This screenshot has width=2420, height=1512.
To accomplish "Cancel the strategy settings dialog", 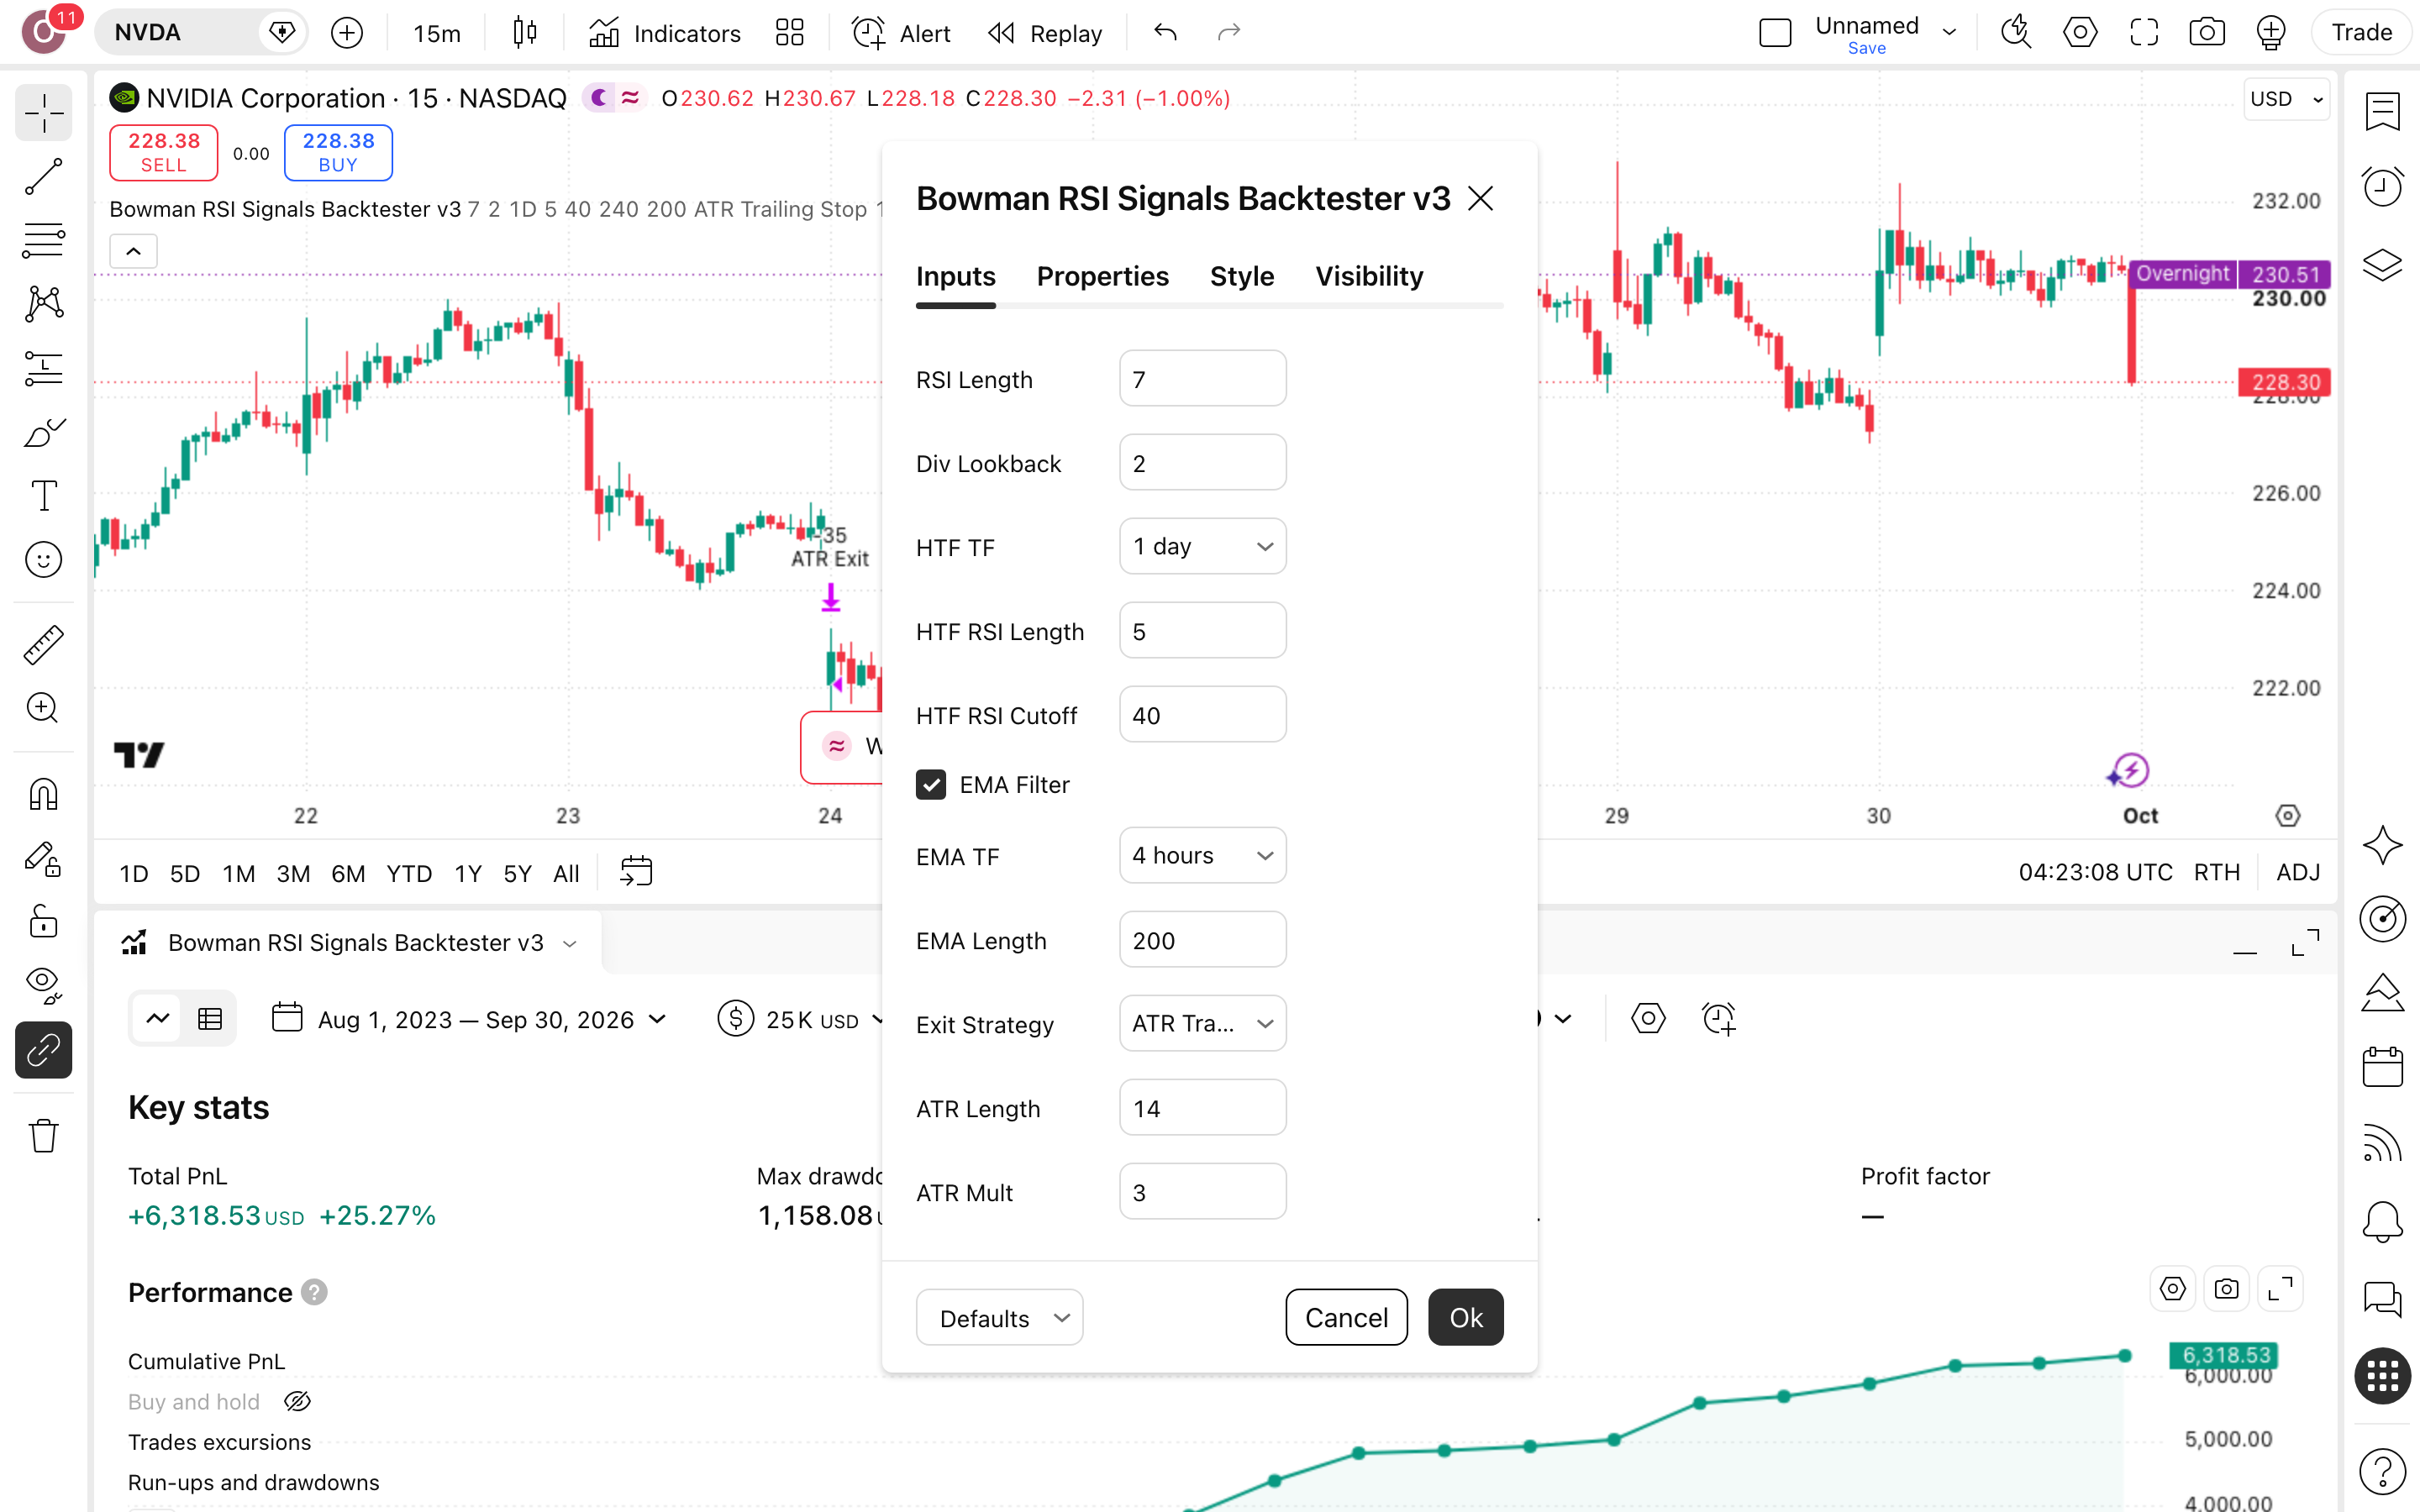I will [1346, 1317].
